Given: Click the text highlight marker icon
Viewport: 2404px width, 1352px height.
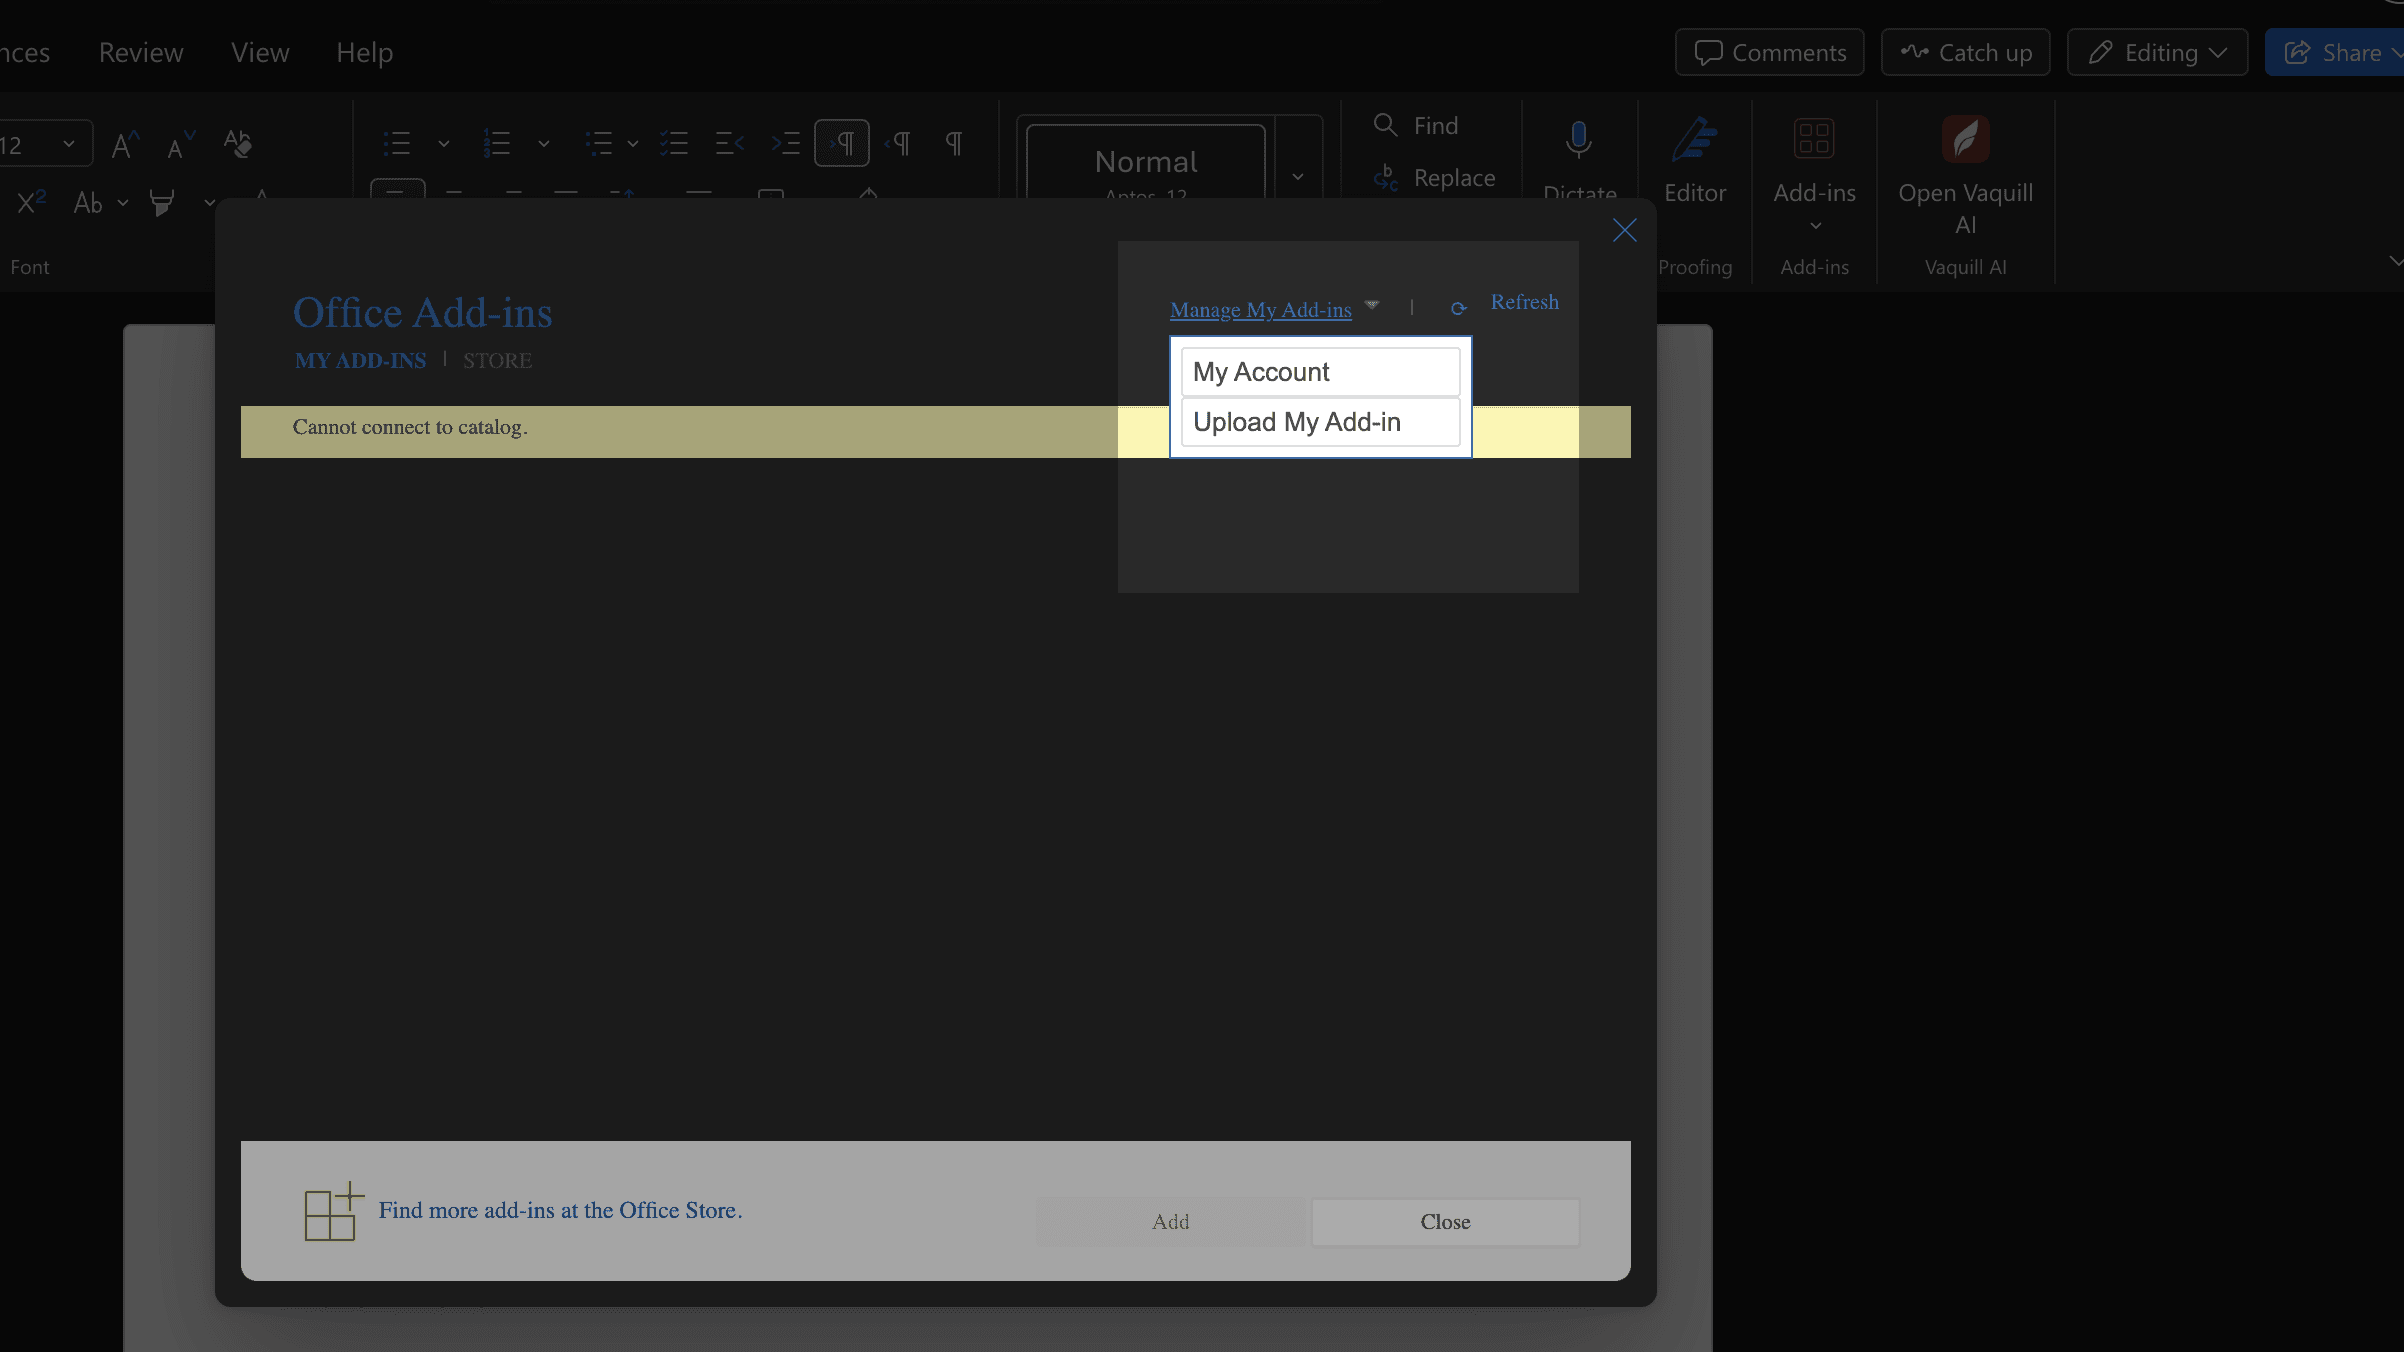Looking at the screenshot, I should coord(162,203).
